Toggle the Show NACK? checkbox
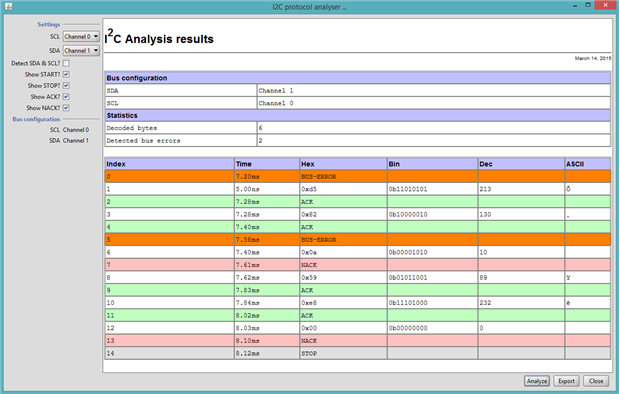The image size is (619, 394). [66, 107]
